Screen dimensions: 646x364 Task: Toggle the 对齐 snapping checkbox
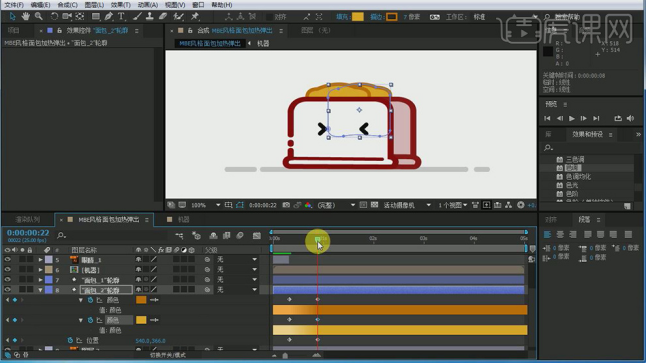269,17
